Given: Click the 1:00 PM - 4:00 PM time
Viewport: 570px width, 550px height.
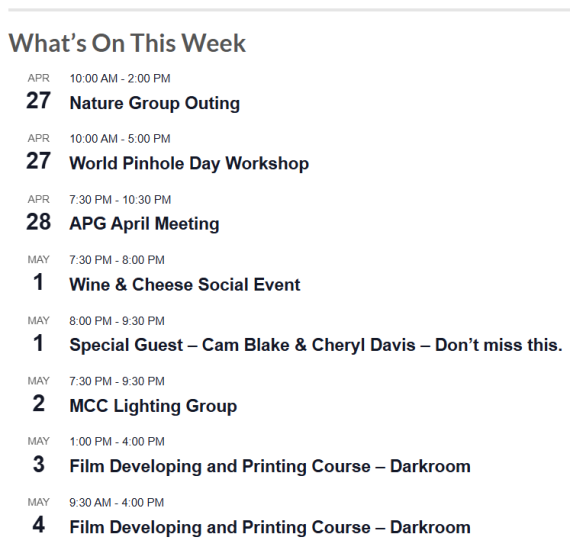Looking at the screenshot, I should (117, 442).
